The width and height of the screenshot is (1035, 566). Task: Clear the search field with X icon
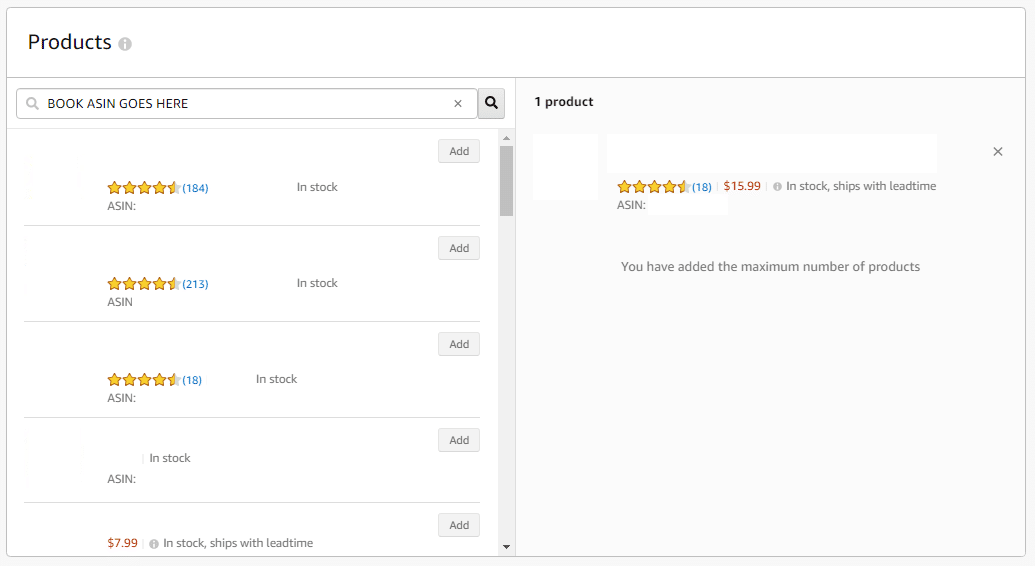457,104
